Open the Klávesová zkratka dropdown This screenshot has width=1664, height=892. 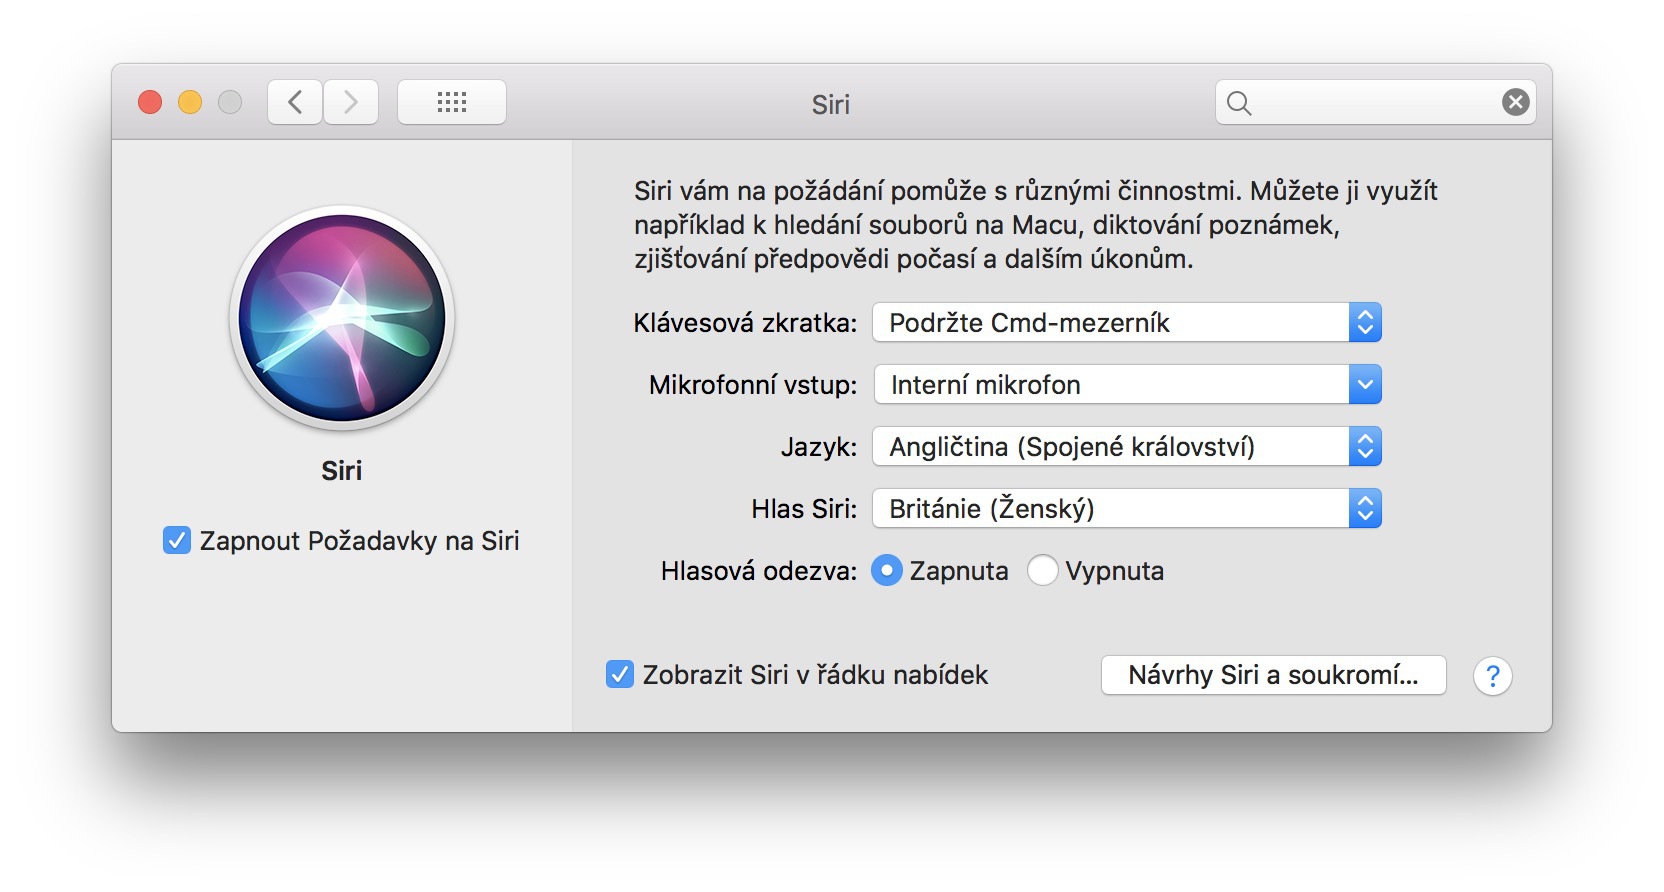1127,323
